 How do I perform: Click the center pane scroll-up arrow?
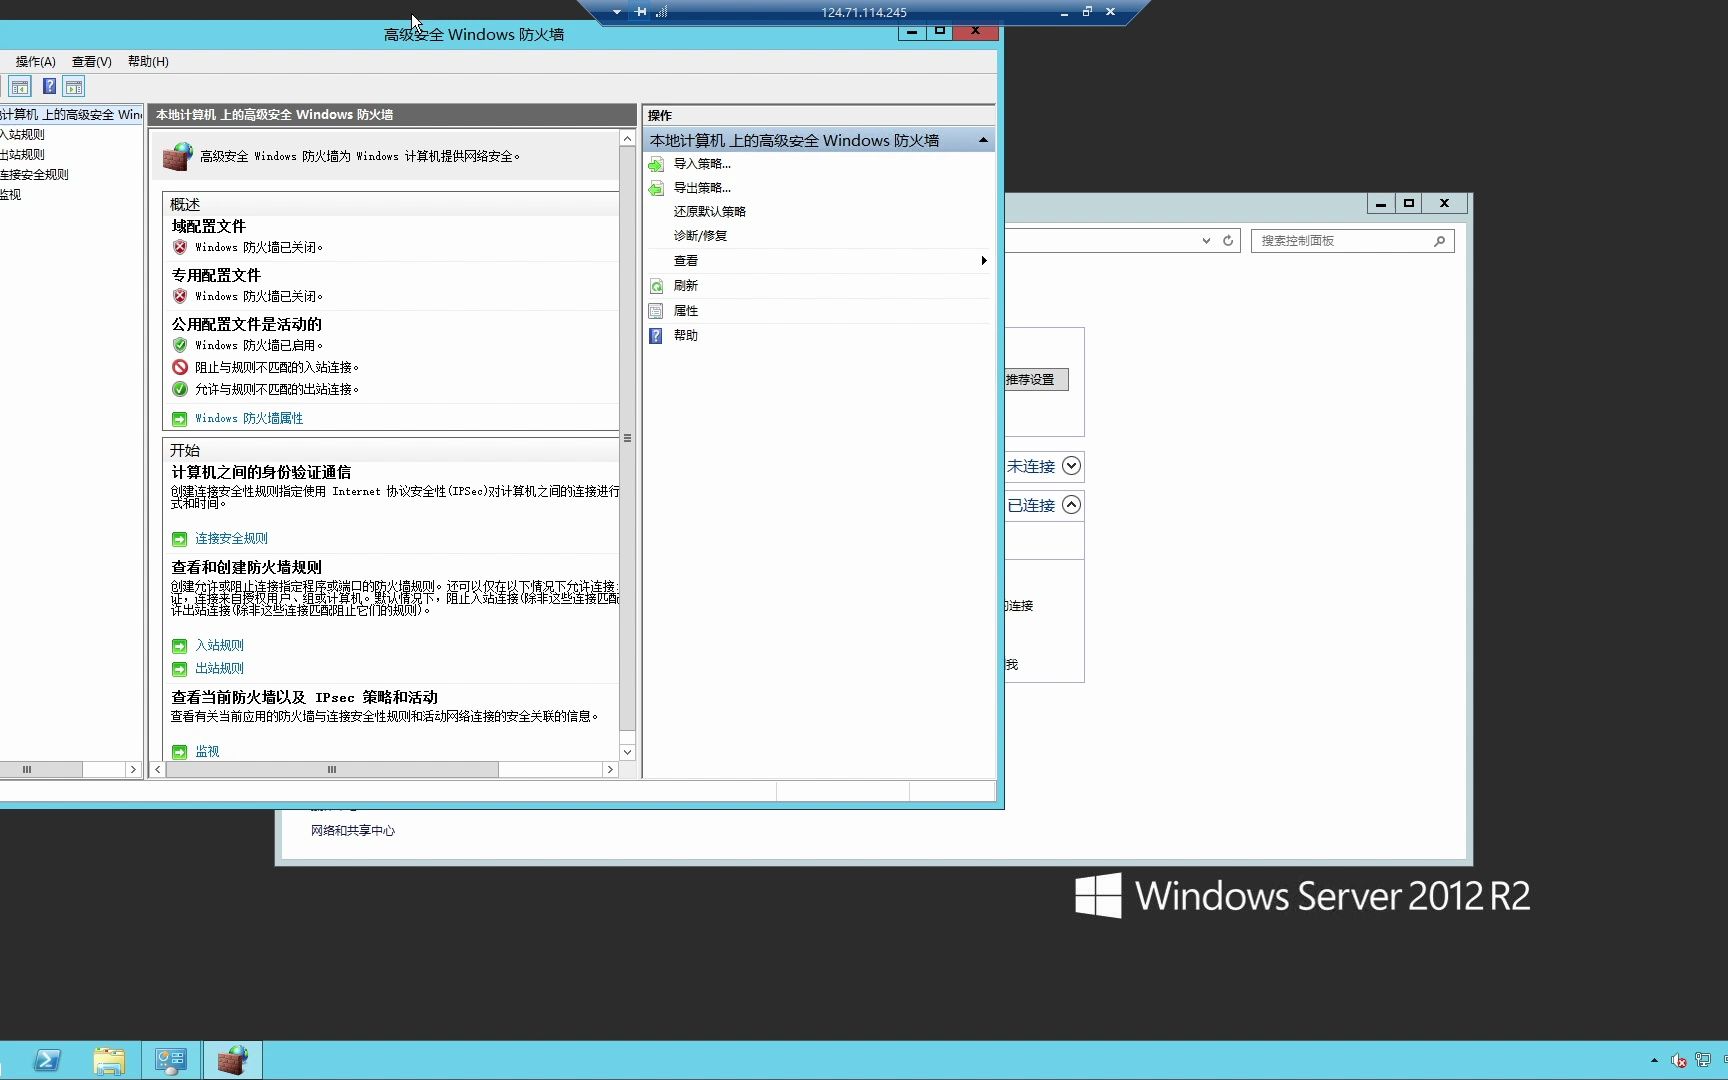point(627,139)
